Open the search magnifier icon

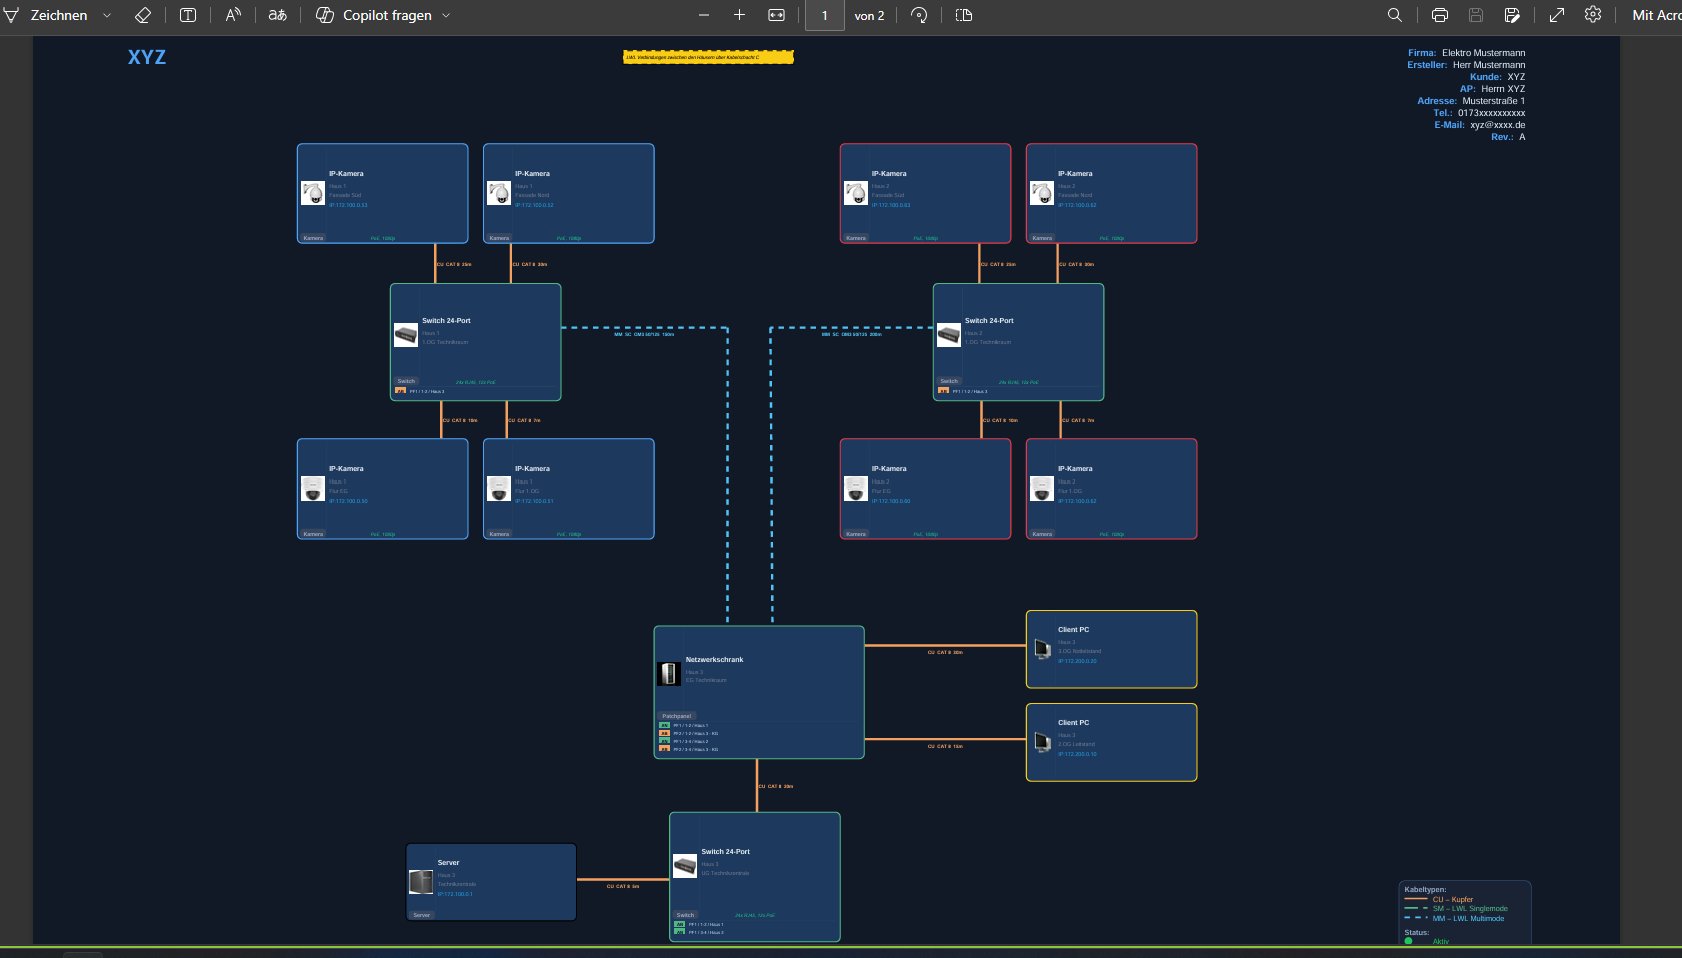(1395, 15)
